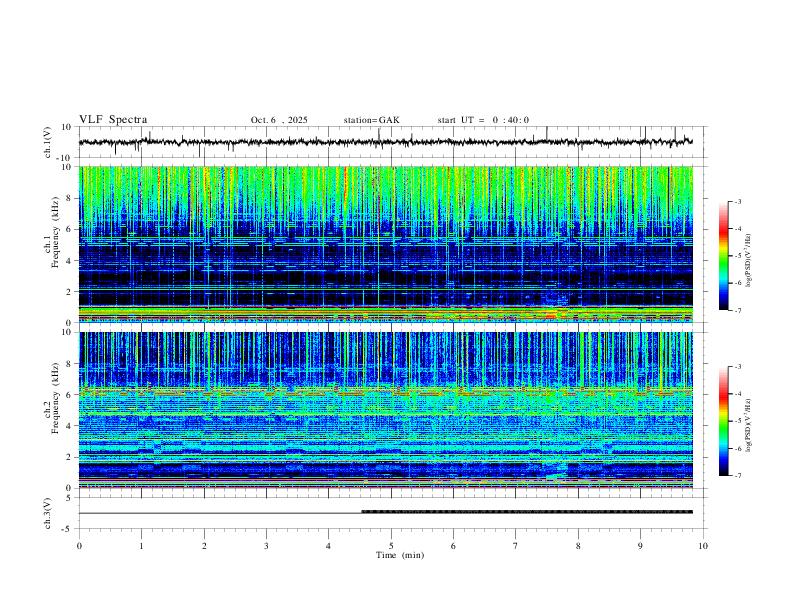Click the "-7" tick on ch.2 colorbar

(737, 476)
